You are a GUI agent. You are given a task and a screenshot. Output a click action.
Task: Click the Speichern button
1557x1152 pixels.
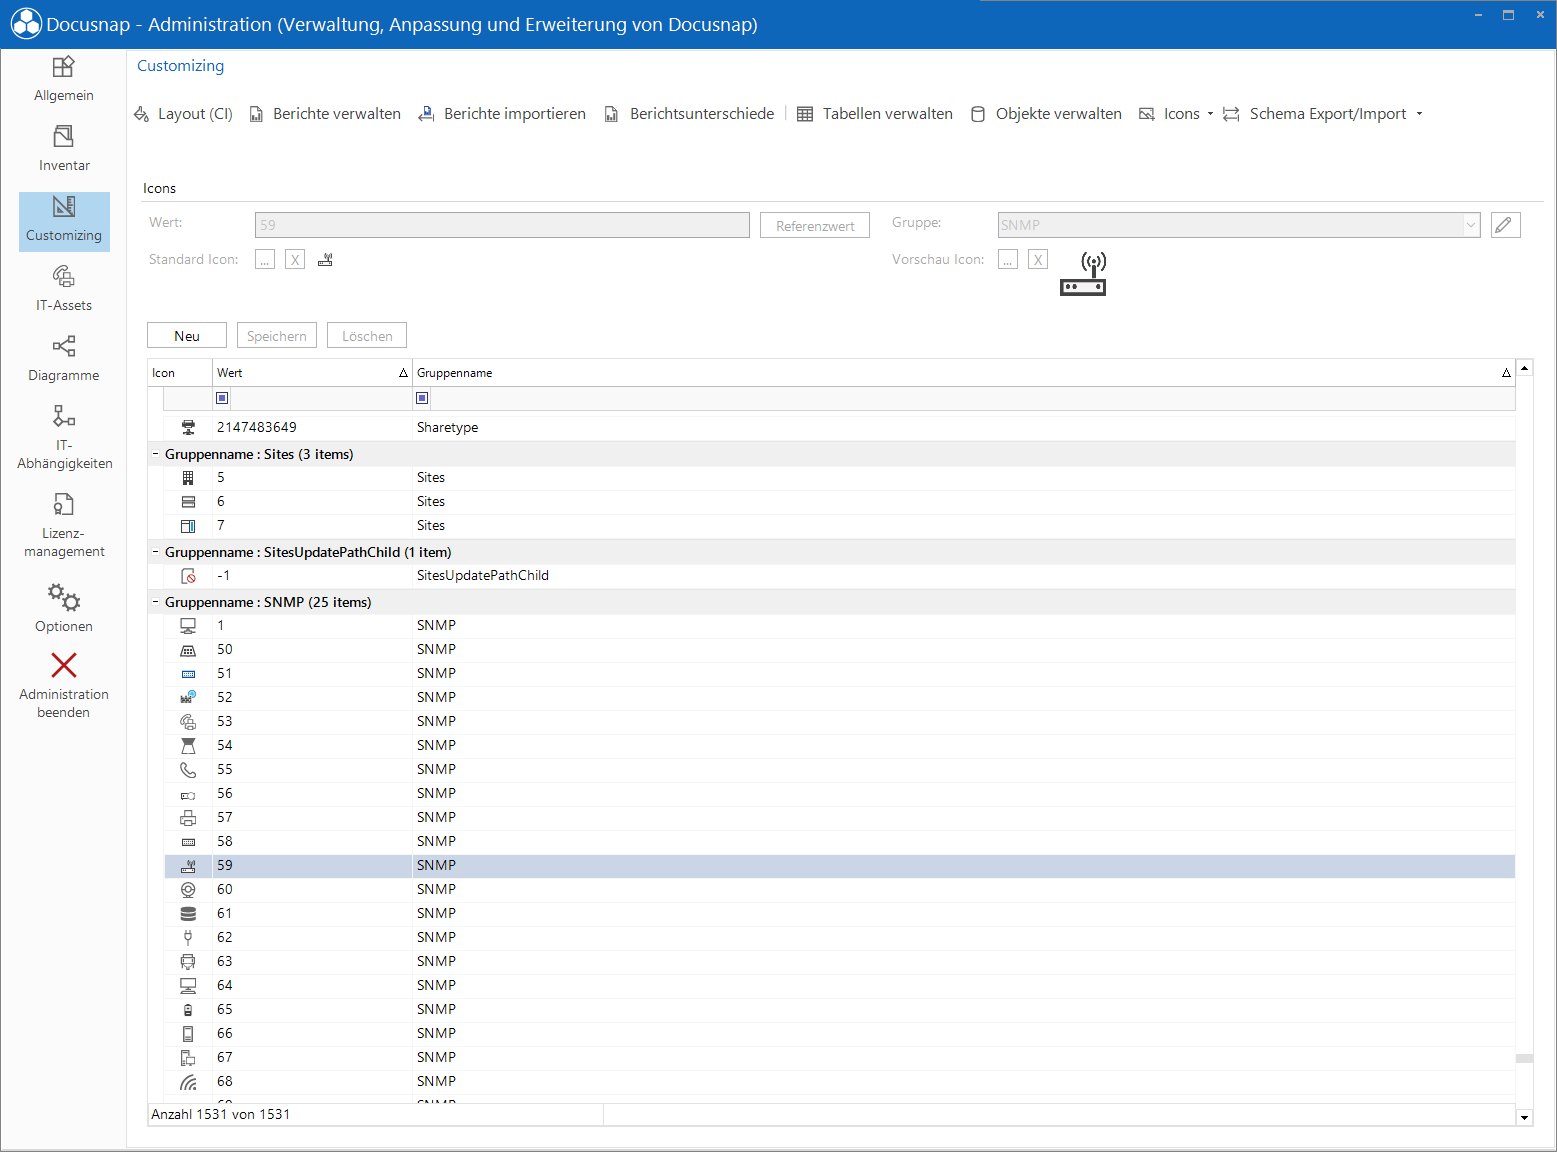(277, 335)
